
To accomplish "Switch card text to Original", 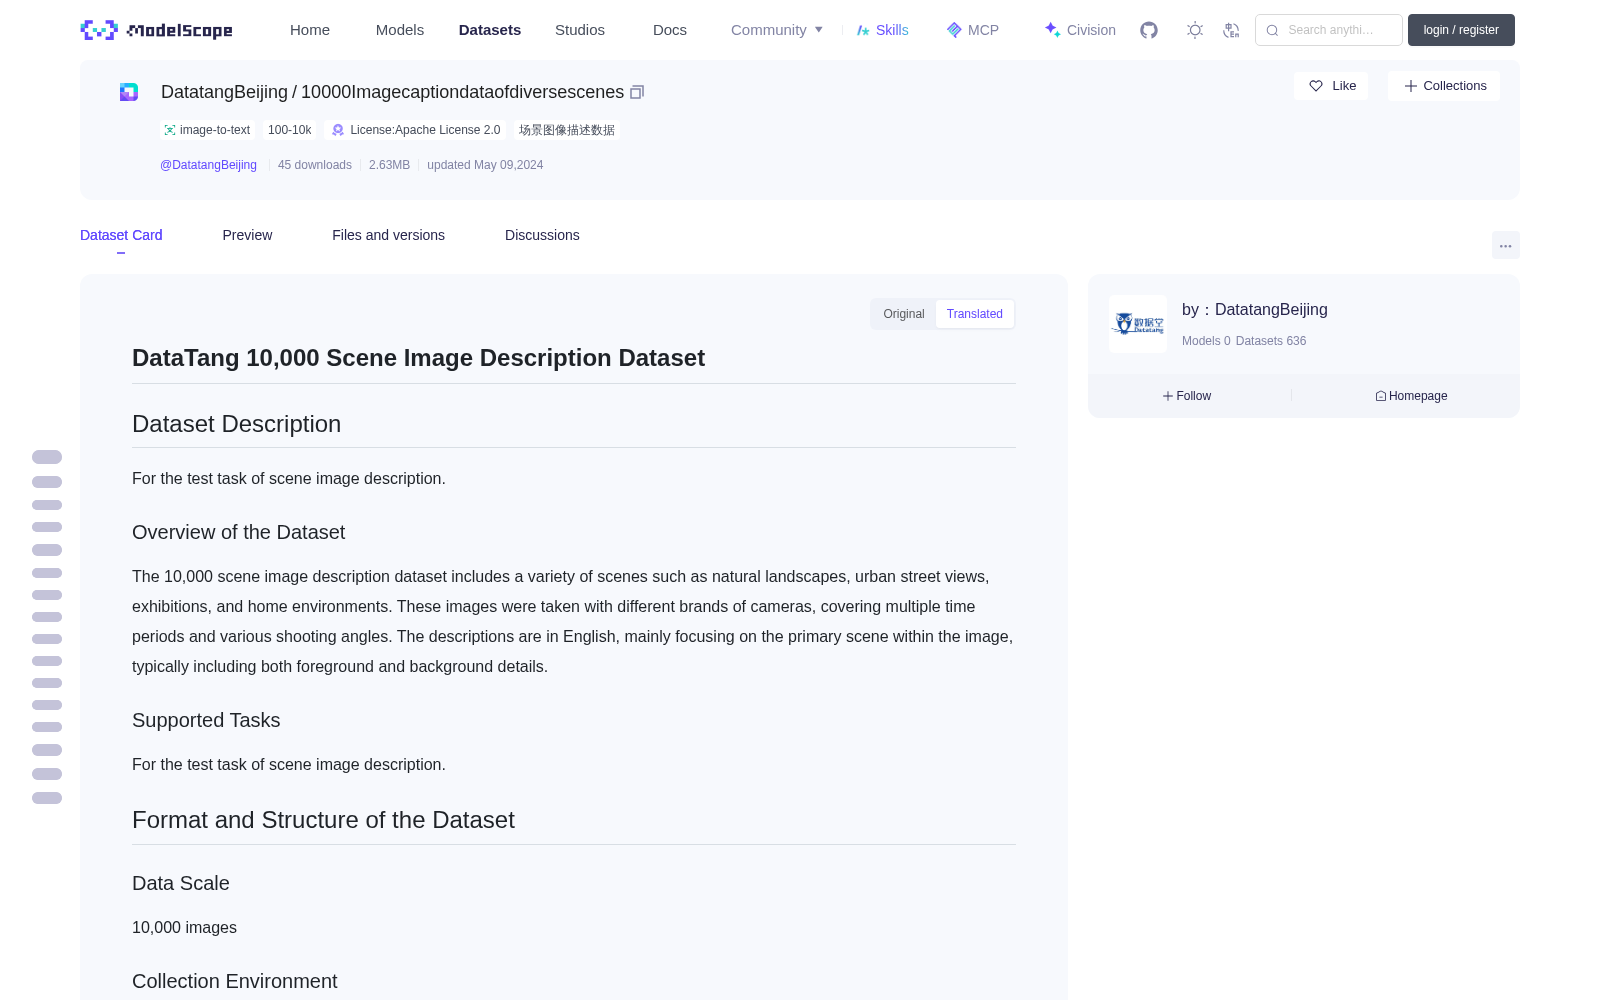I will click(x=904, y=314).
